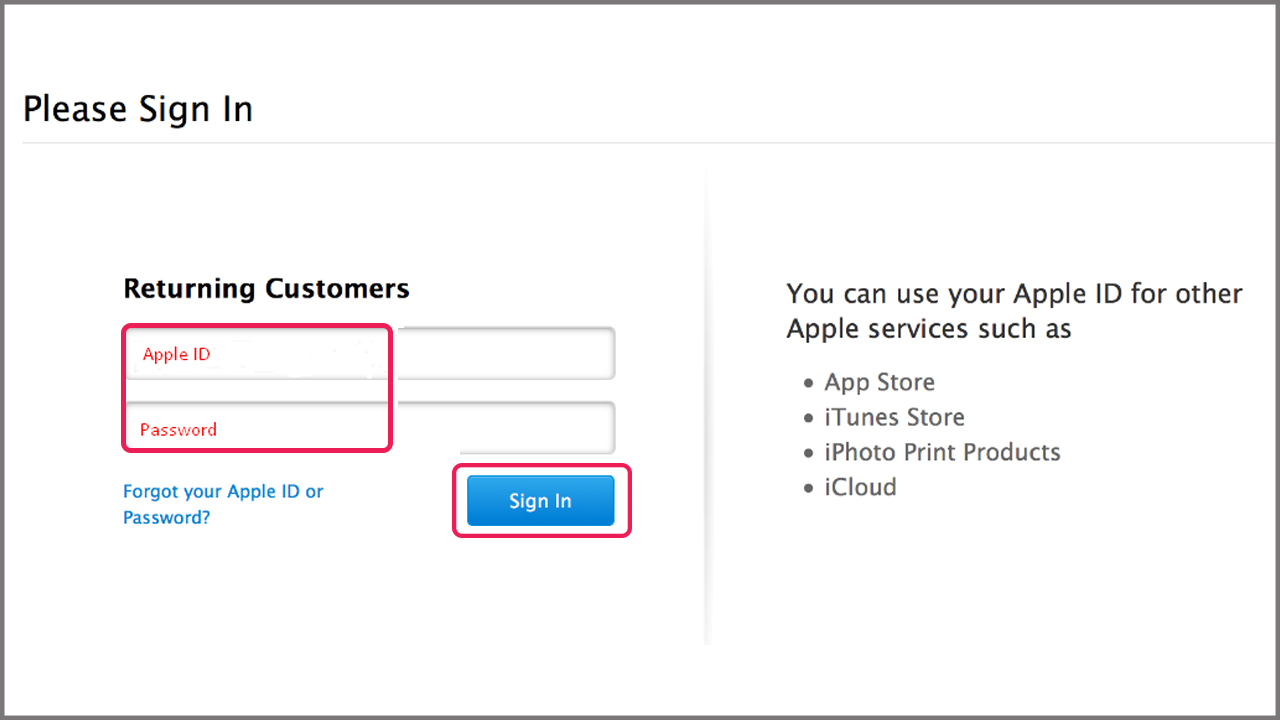Viewport: 1280px width, 720px height.
Task: Select the iTunes Store list item
Action: click(894, 417)
